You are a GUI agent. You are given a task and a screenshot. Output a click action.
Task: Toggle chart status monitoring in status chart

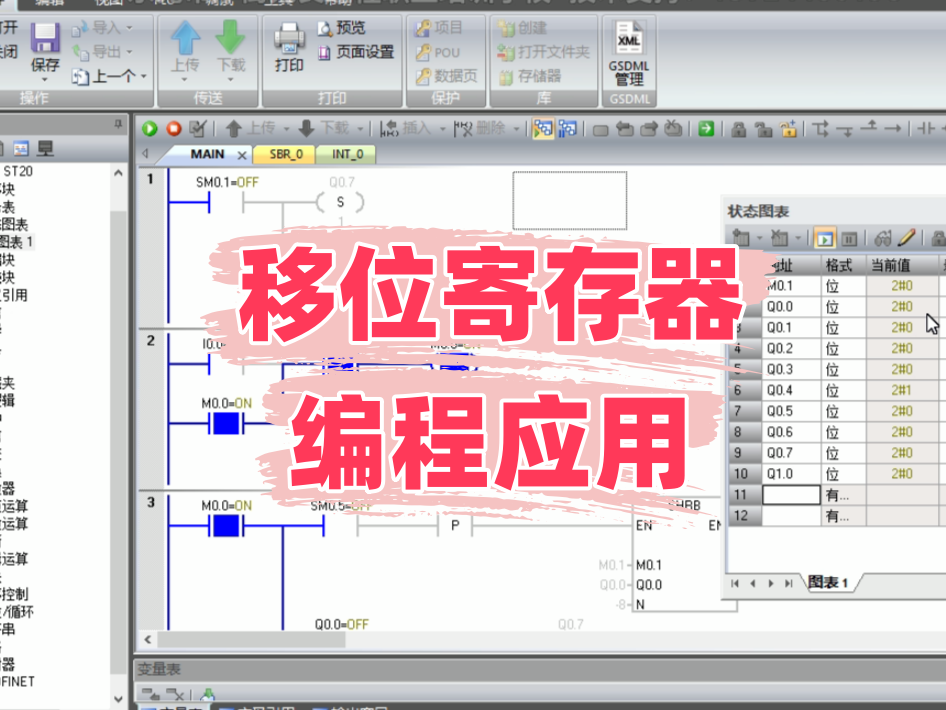pos(824,239)
